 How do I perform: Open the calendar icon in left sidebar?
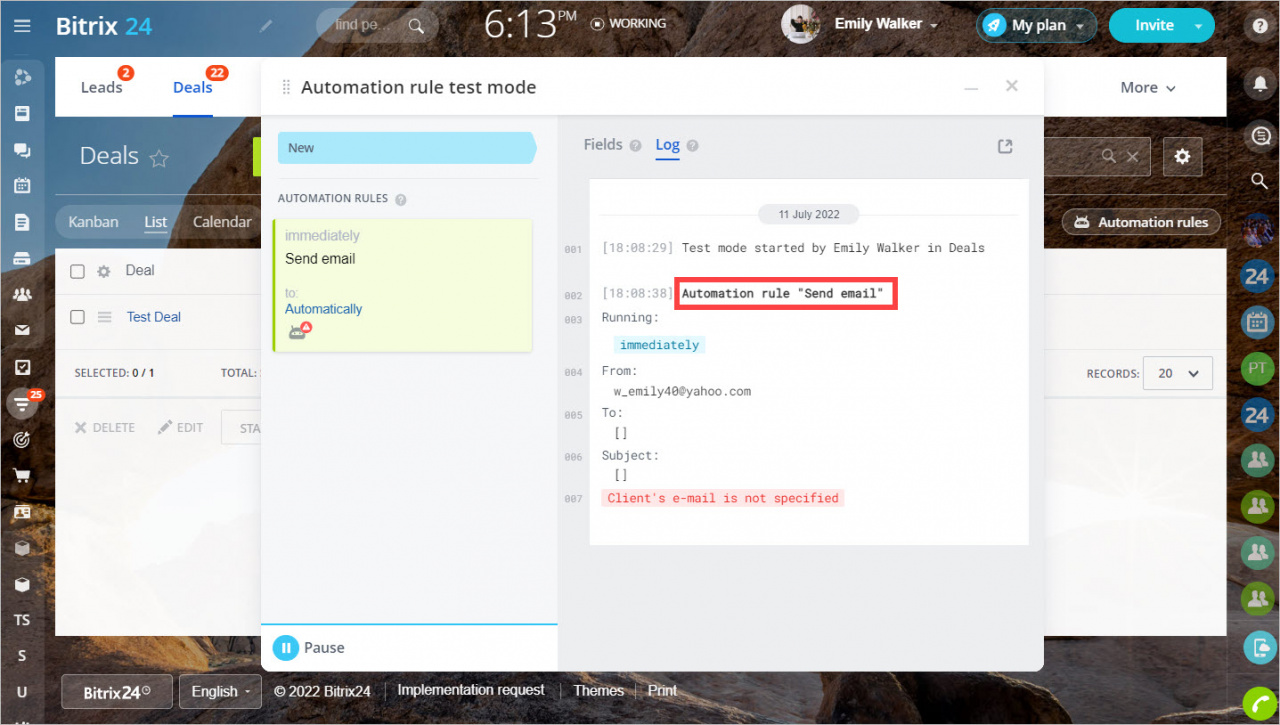coord(22,185)
